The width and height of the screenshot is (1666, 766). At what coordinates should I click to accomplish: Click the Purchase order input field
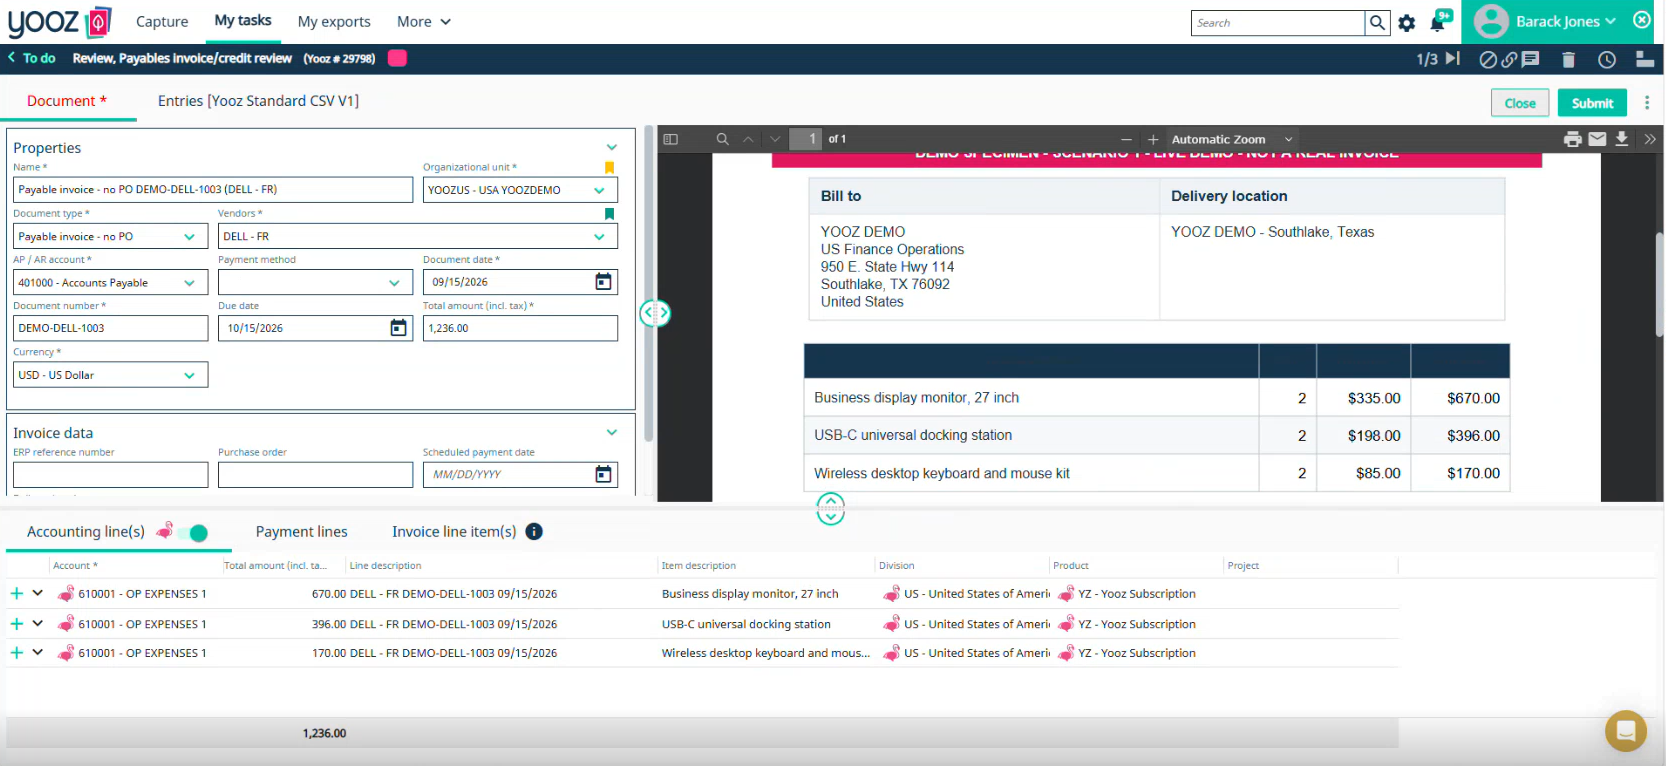tap(315, 475)
